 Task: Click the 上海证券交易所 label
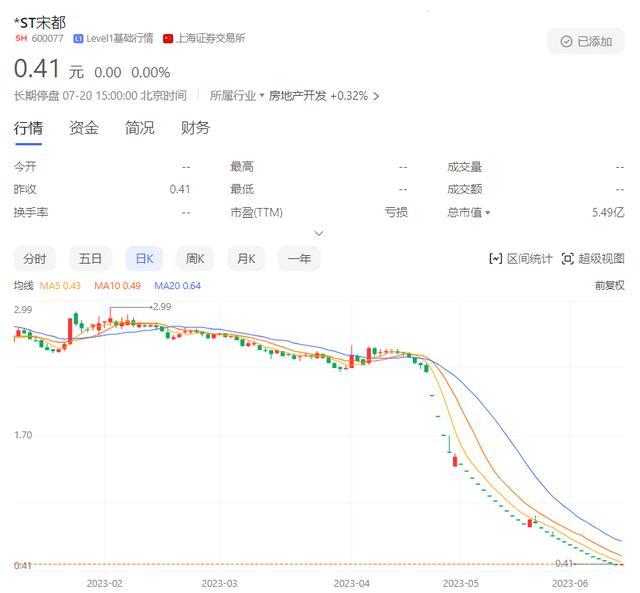point(211,38)
